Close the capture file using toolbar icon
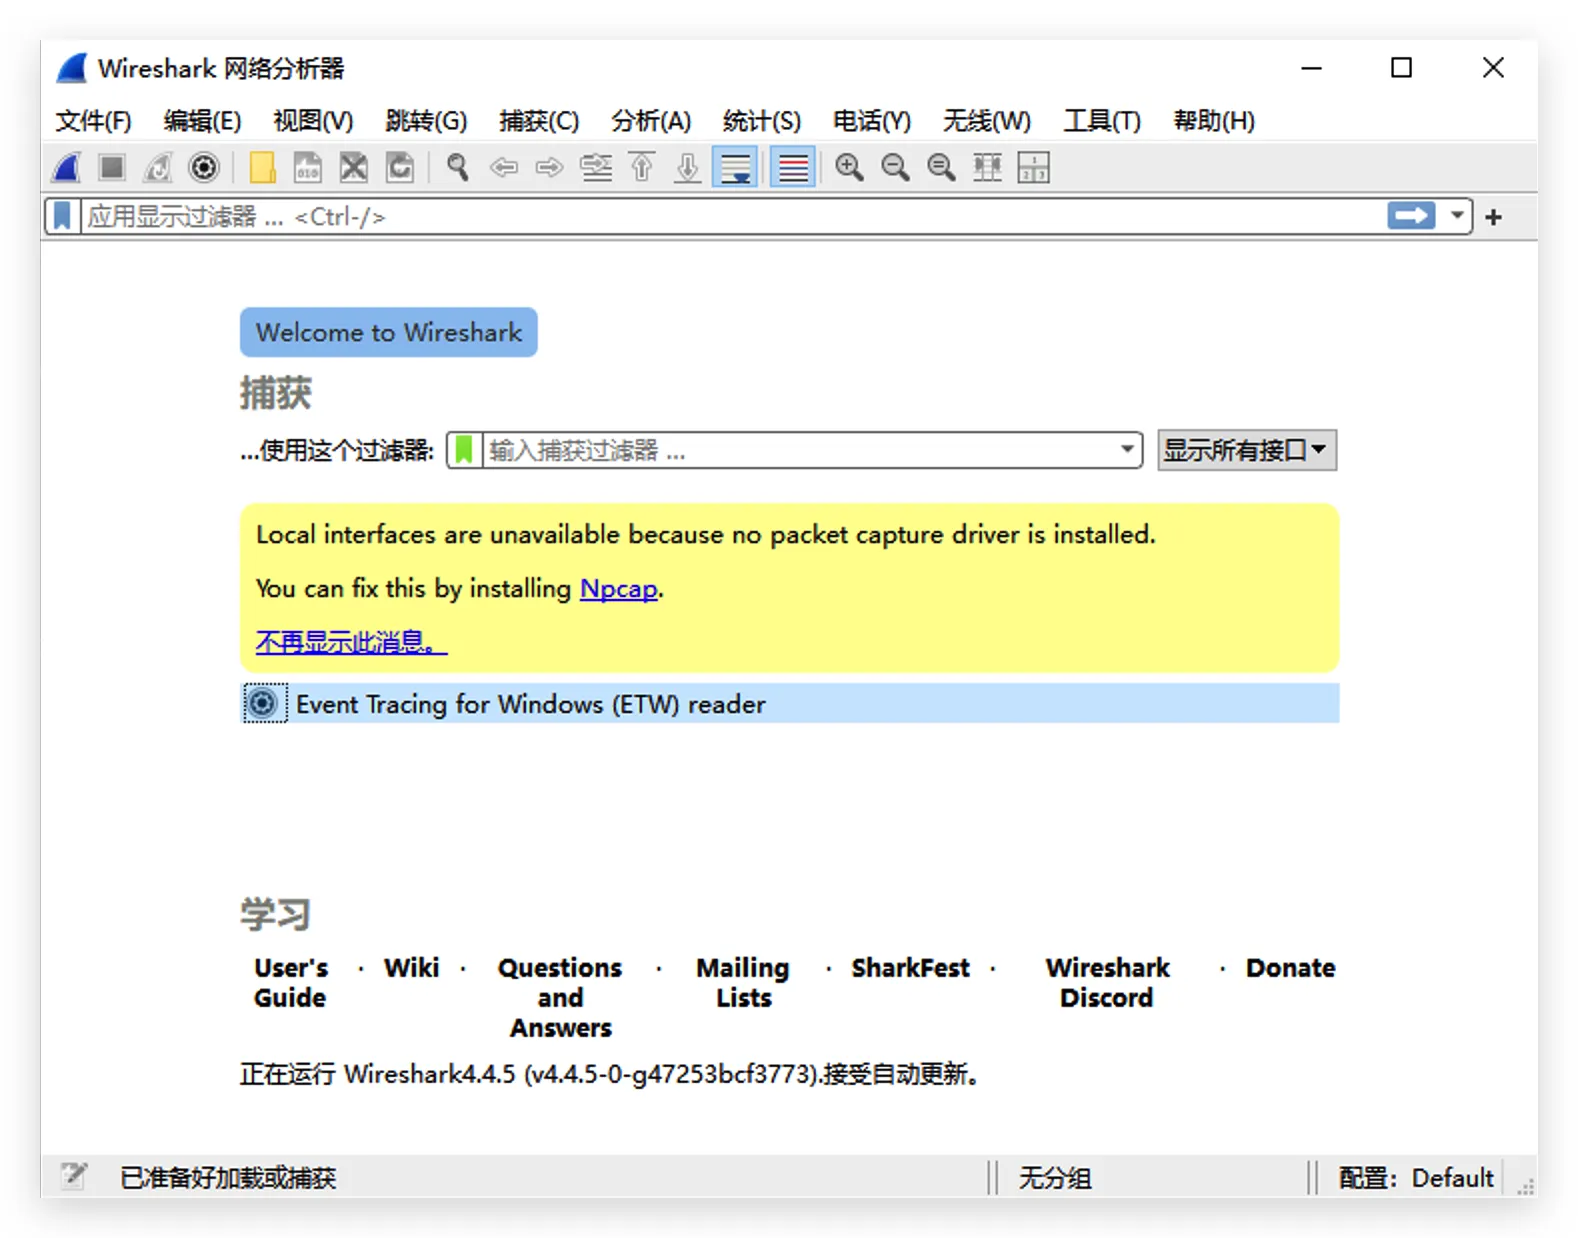 click(354, 167)
